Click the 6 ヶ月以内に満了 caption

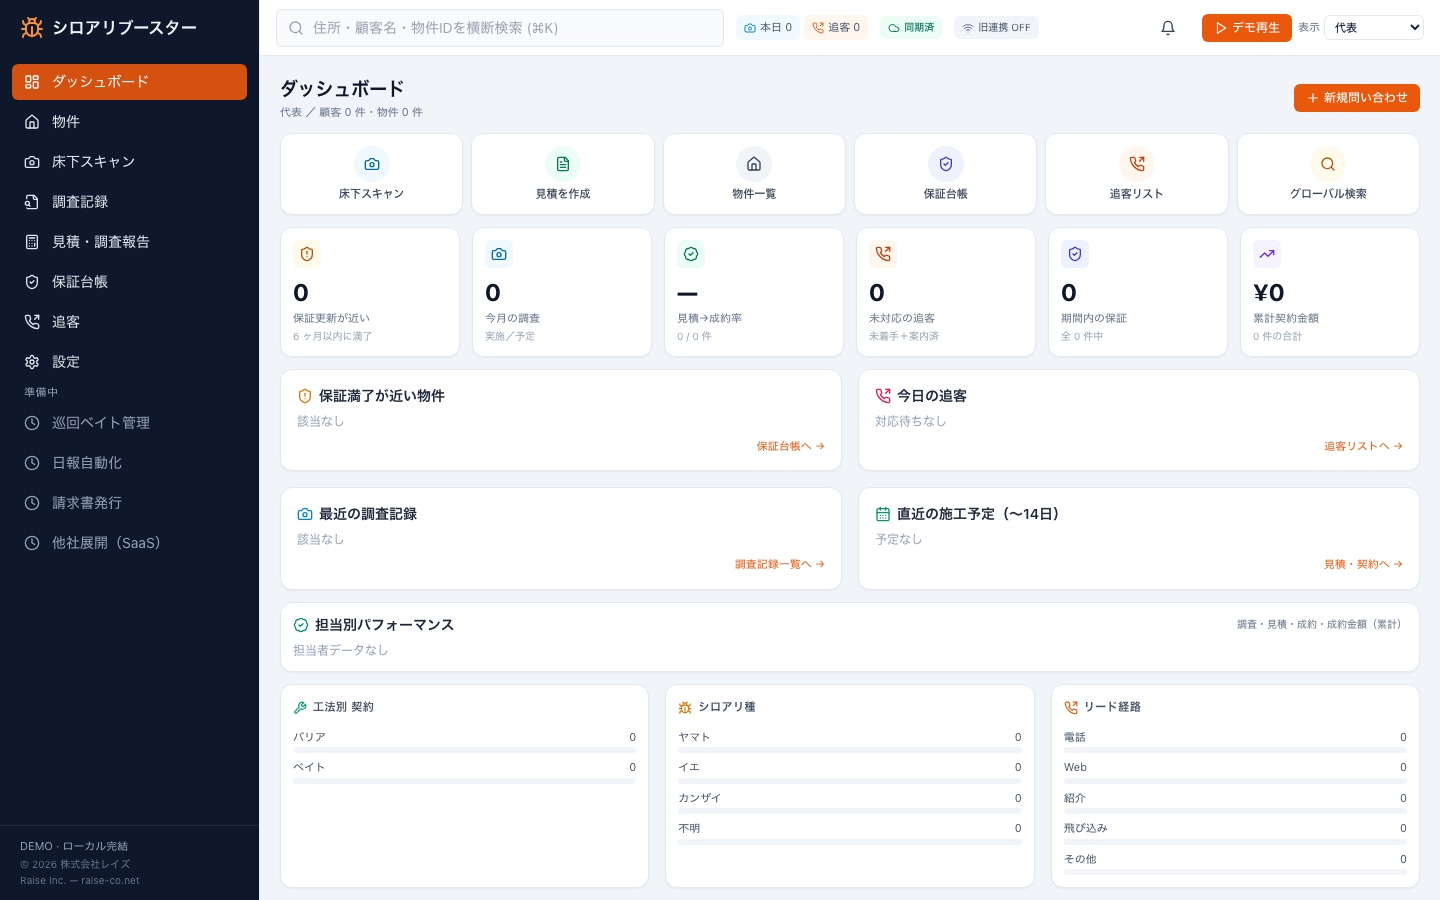332,336
